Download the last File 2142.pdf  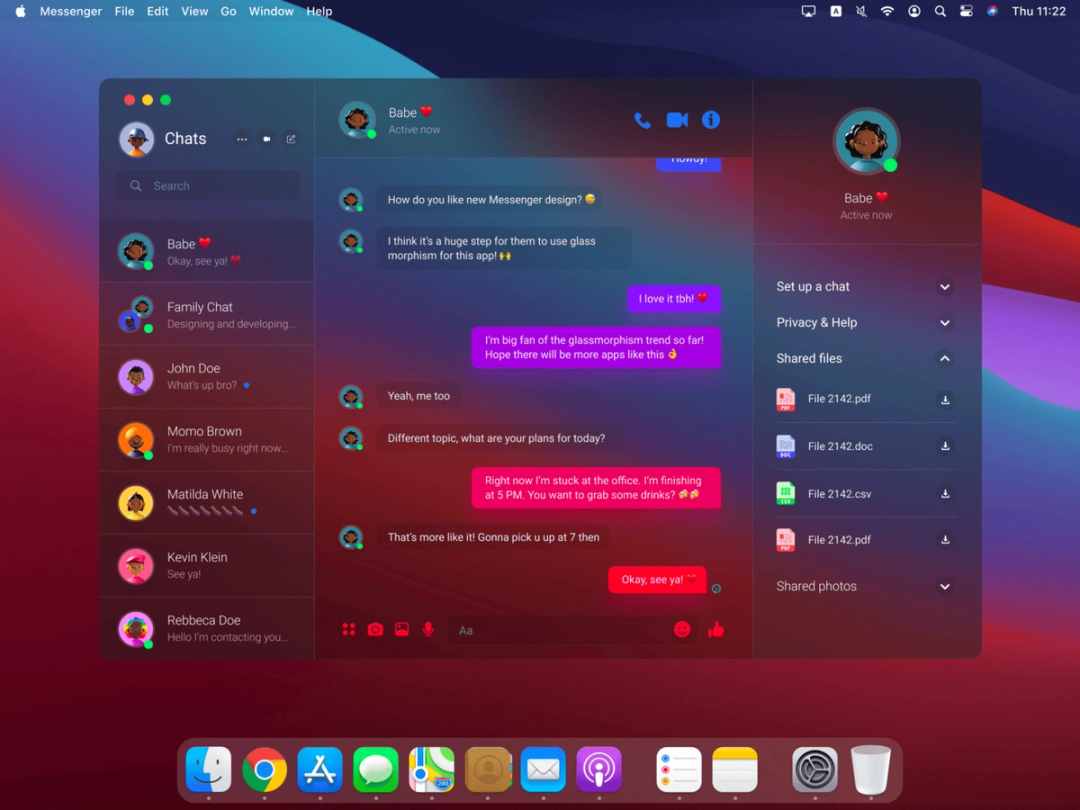tap(945, 540)
